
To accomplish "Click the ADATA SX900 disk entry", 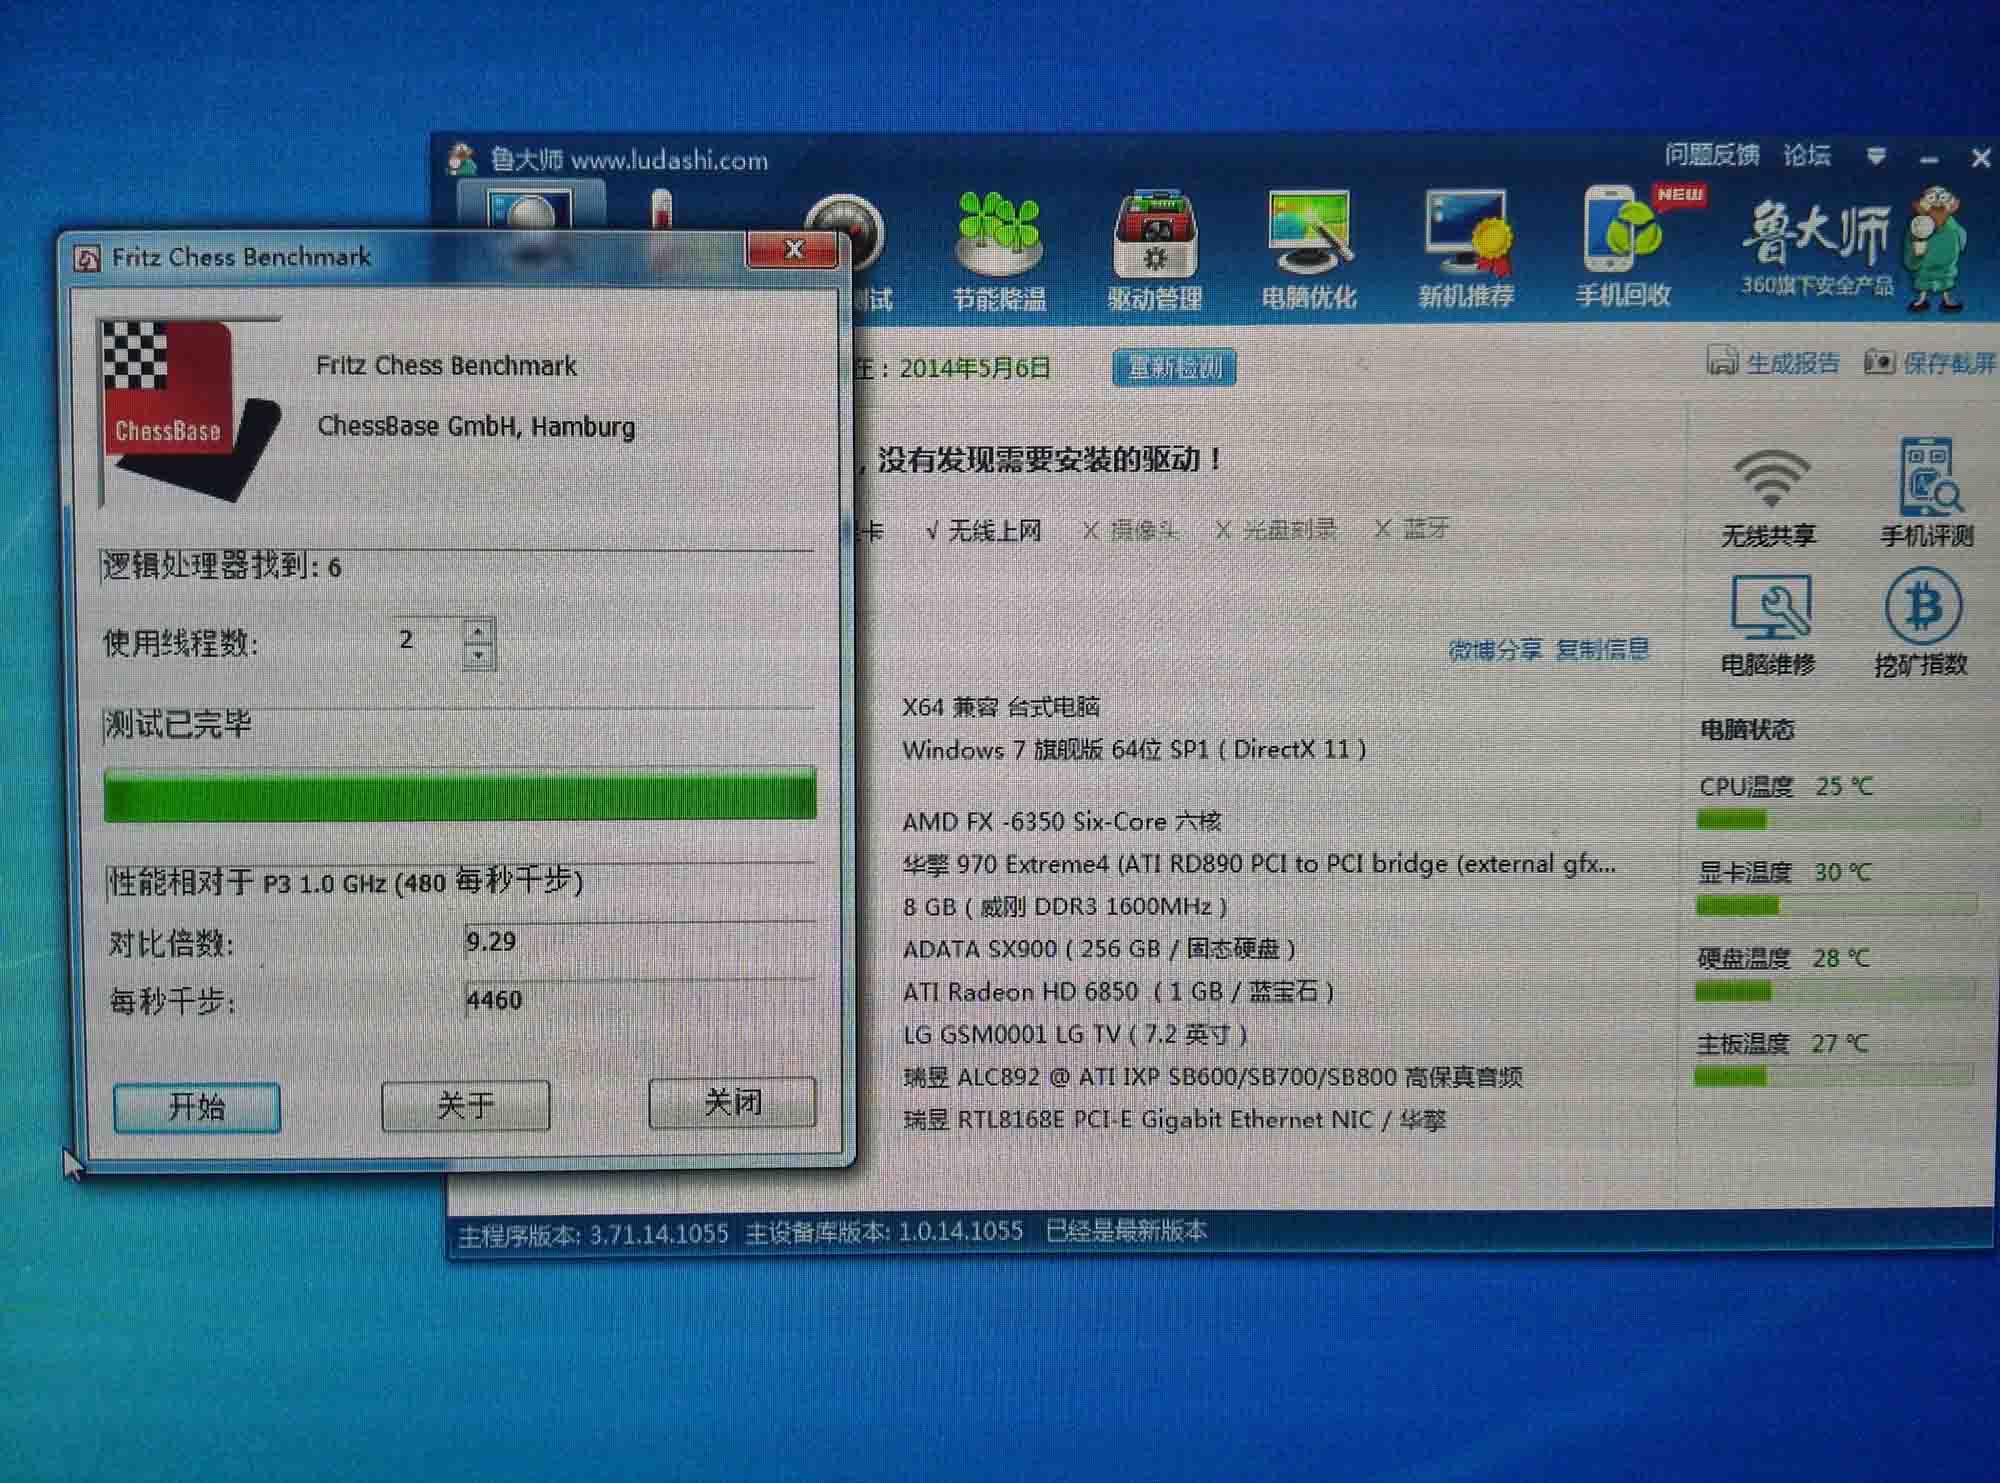I will click(1099, 949).
